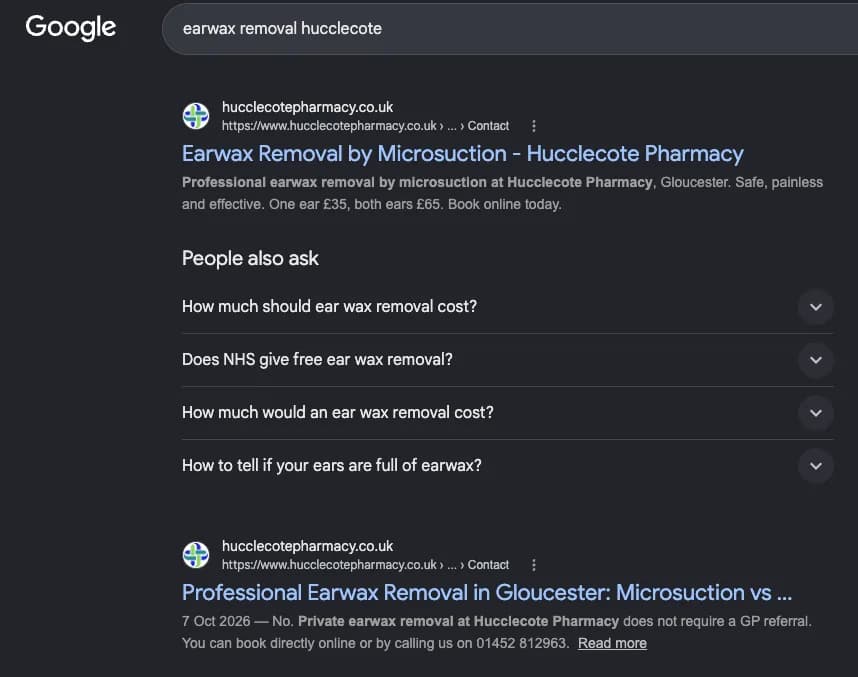Screen dimensions: 858x677
Task: Expand "How much should ear wax removal cost?"
Action: click(507, 306)
